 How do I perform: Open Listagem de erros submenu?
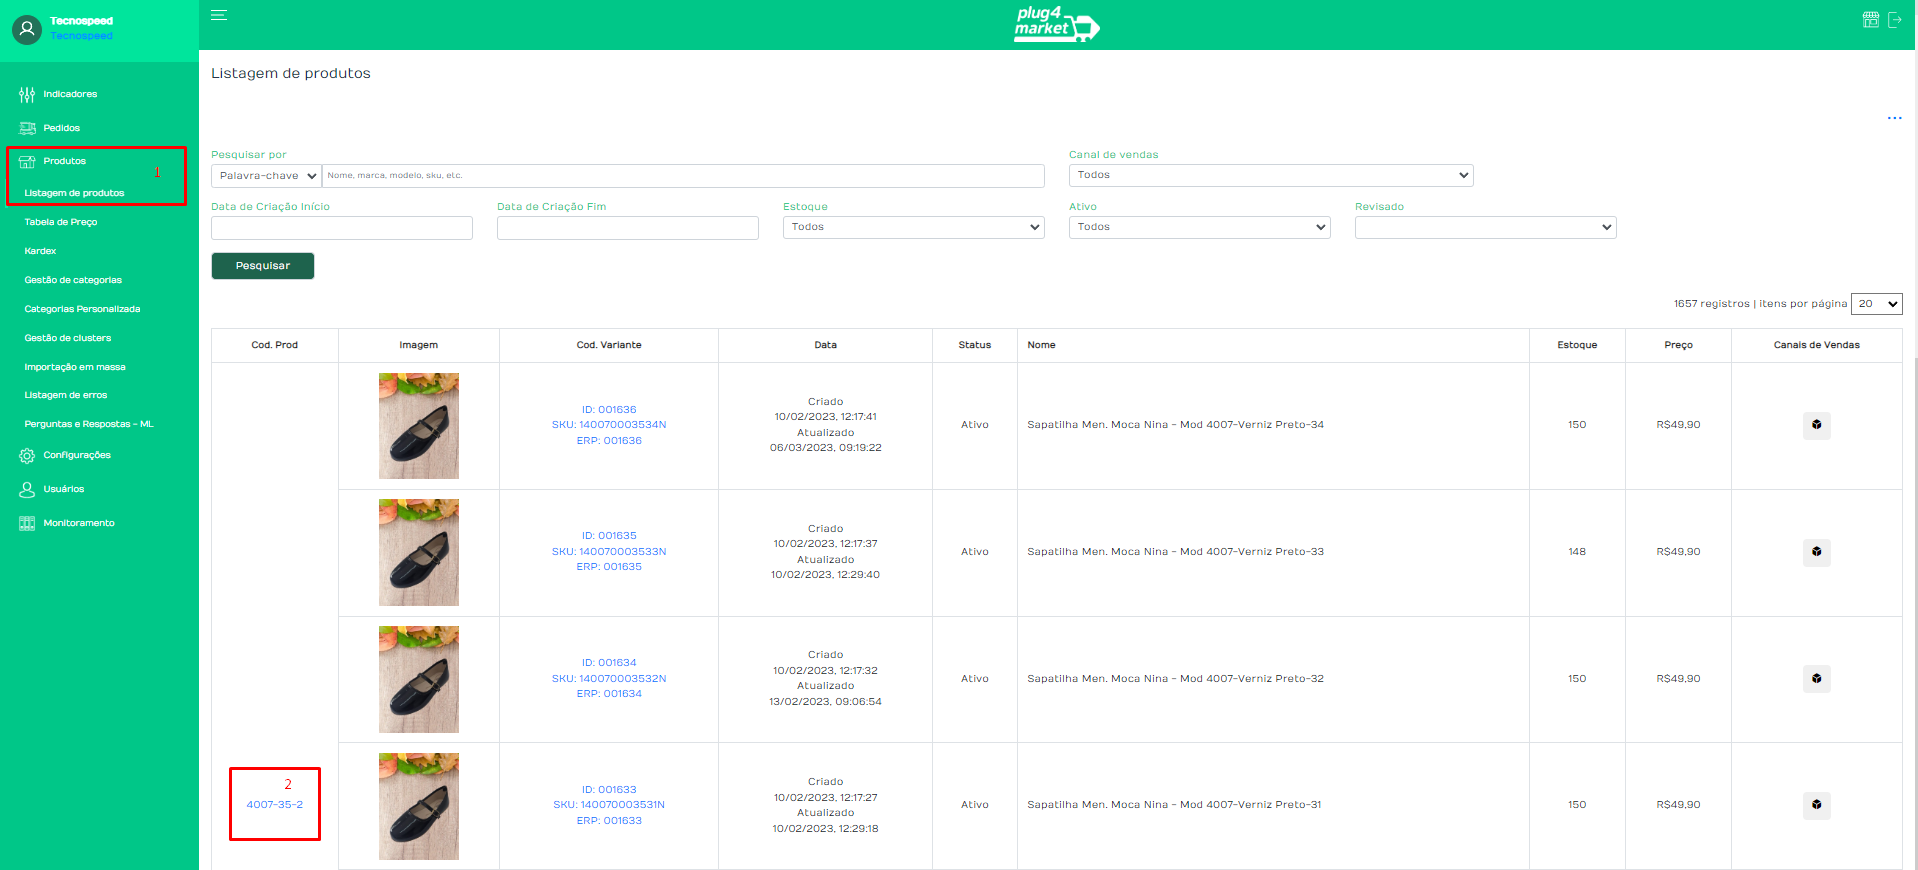point(65,395)
